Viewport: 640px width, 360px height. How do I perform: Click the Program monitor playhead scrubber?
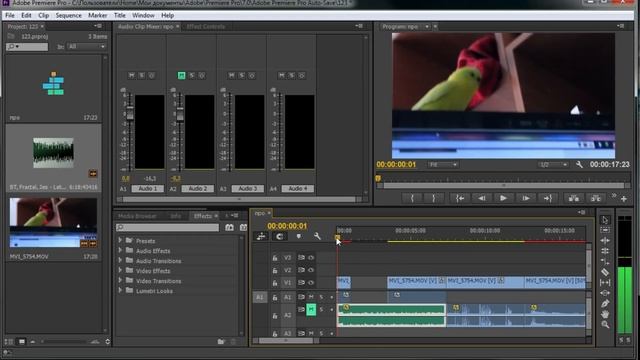coord(378,178)
